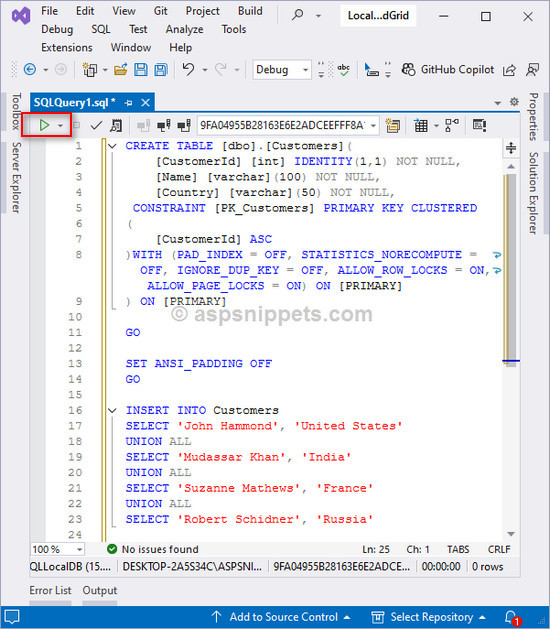550x629 pixels.
Task: Open the GitHub Copilot button
Action: pyautogui.click(x=448, y=69)
